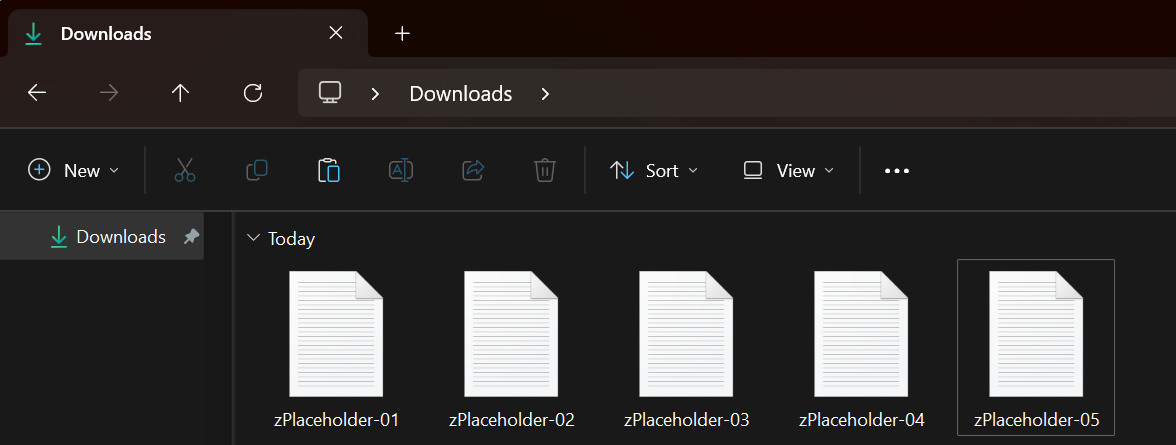This screenshot has width=1176, height=445.
Task: Open a new tab with plus
Action: coord(403,34)
